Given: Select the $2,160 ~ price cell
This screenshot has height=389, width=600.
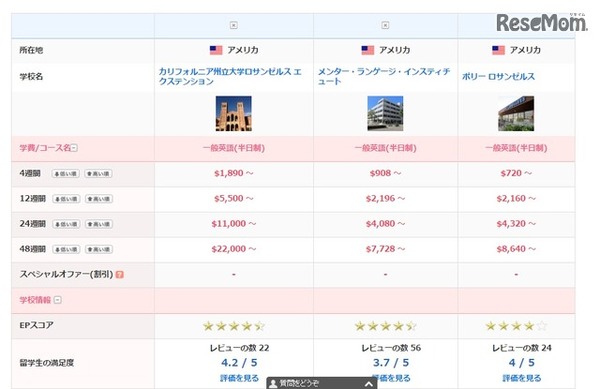Looking at the screenshot, I should tap(516, 199).
